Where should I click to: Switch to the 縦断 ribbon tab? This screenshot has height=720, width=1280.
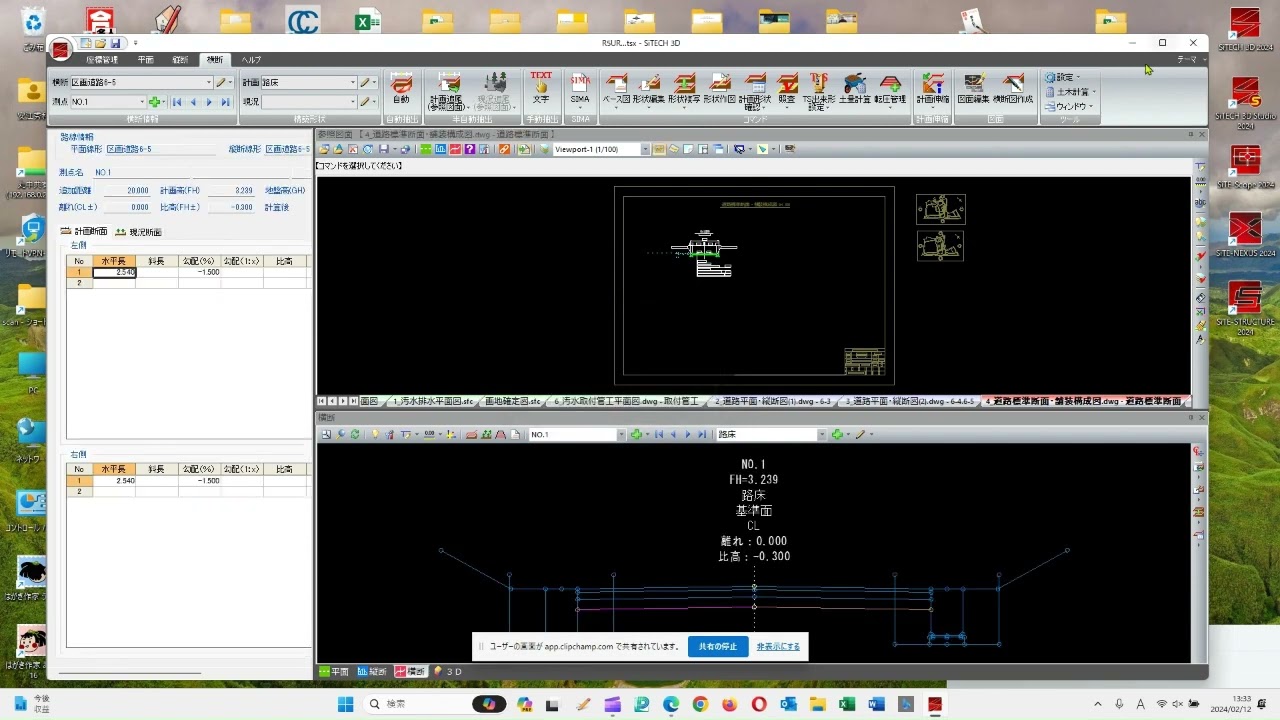click(180, 60)
